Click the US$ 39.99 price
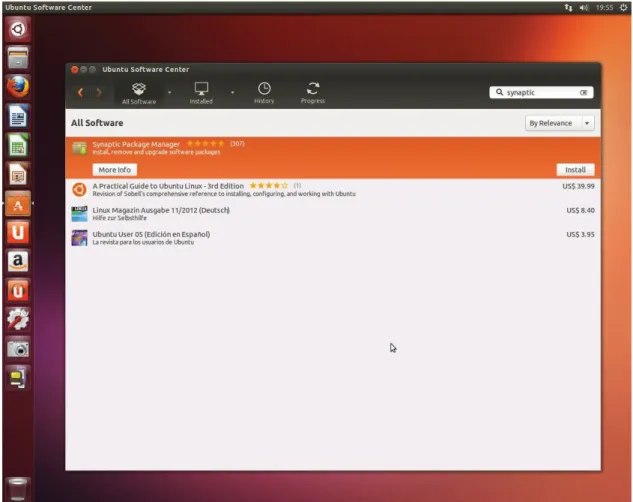Screen dimensions: 633x502 [578, 186]
